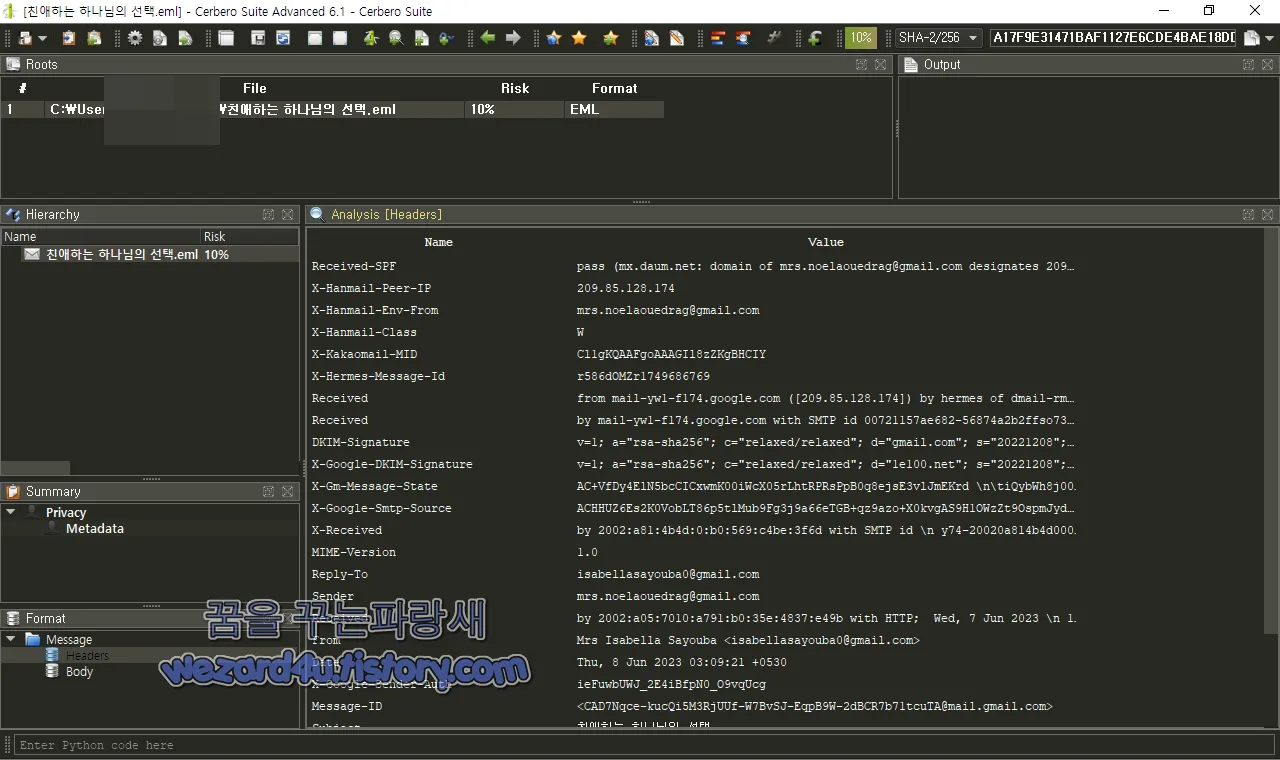Select the .eml file row in the Hierarchy
The height and width of the screenshot is (760, 1280).
tap(150, 254)
